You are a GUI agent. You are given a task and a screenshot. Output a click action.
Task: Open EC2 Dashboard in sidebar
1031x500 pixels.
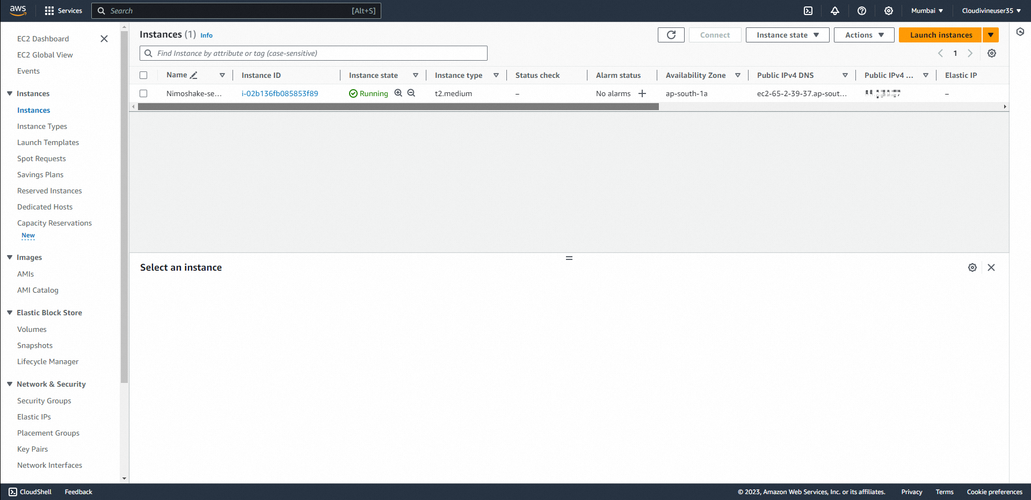coord(43,39)
